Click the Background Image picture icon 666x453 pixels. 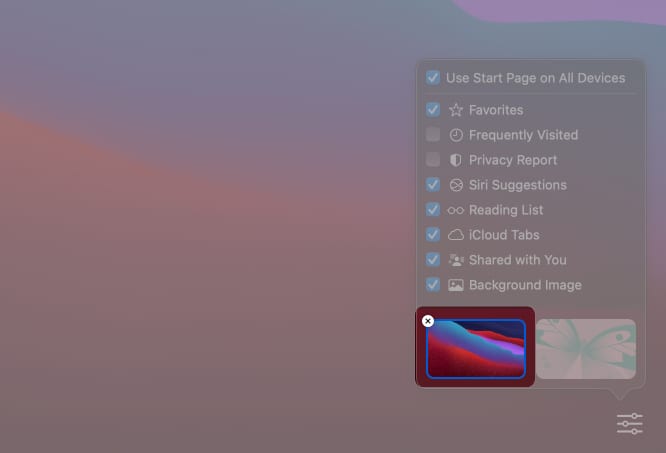[x=456, y=285]
